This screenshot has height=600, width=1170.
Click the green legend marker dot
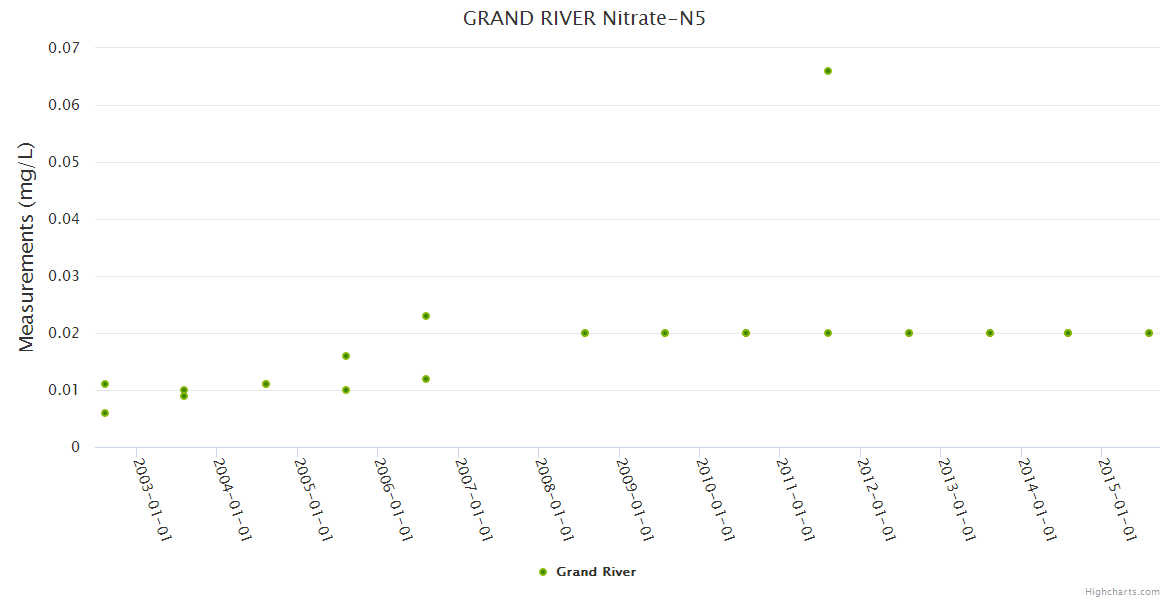543,572
